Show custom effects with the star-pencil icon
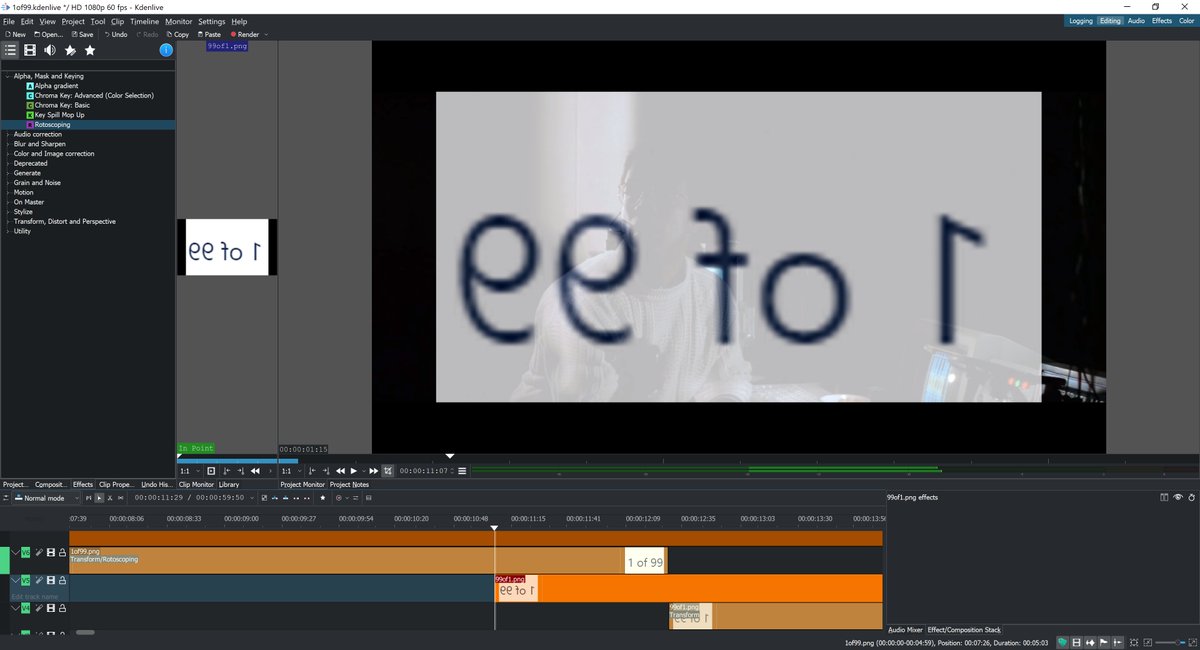This screenshot has height=650, width=1200. [x=70, y=50]
